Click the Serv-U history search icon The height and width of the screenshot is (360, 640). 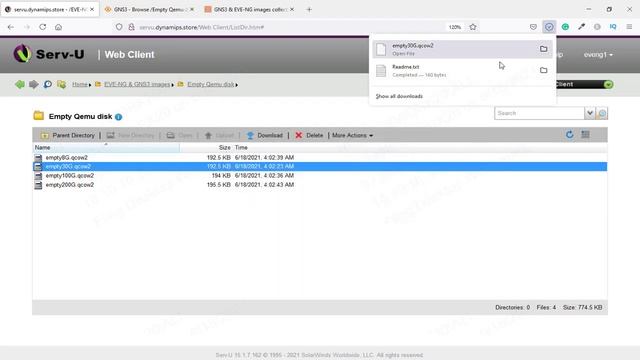click(x=47, y=84)
